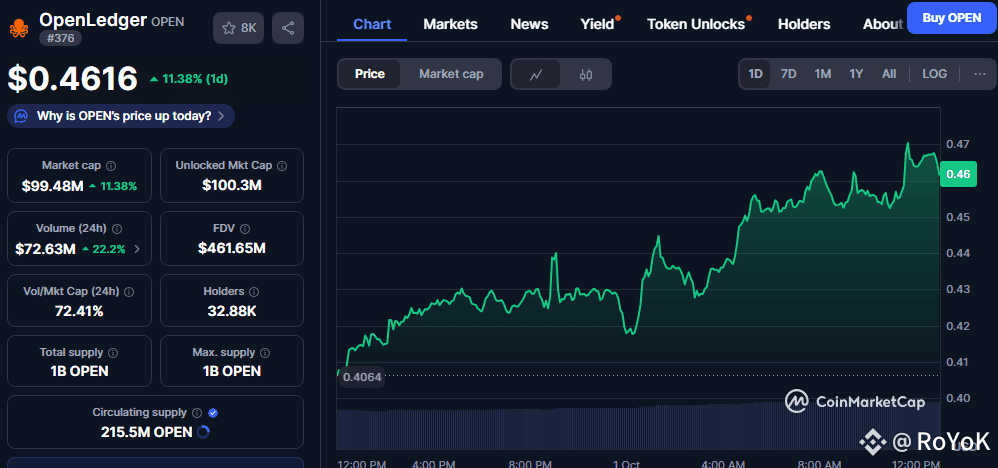This screenshot has width=998, height=468.
Task: Open the Markets tab
Action: (450, 24)
